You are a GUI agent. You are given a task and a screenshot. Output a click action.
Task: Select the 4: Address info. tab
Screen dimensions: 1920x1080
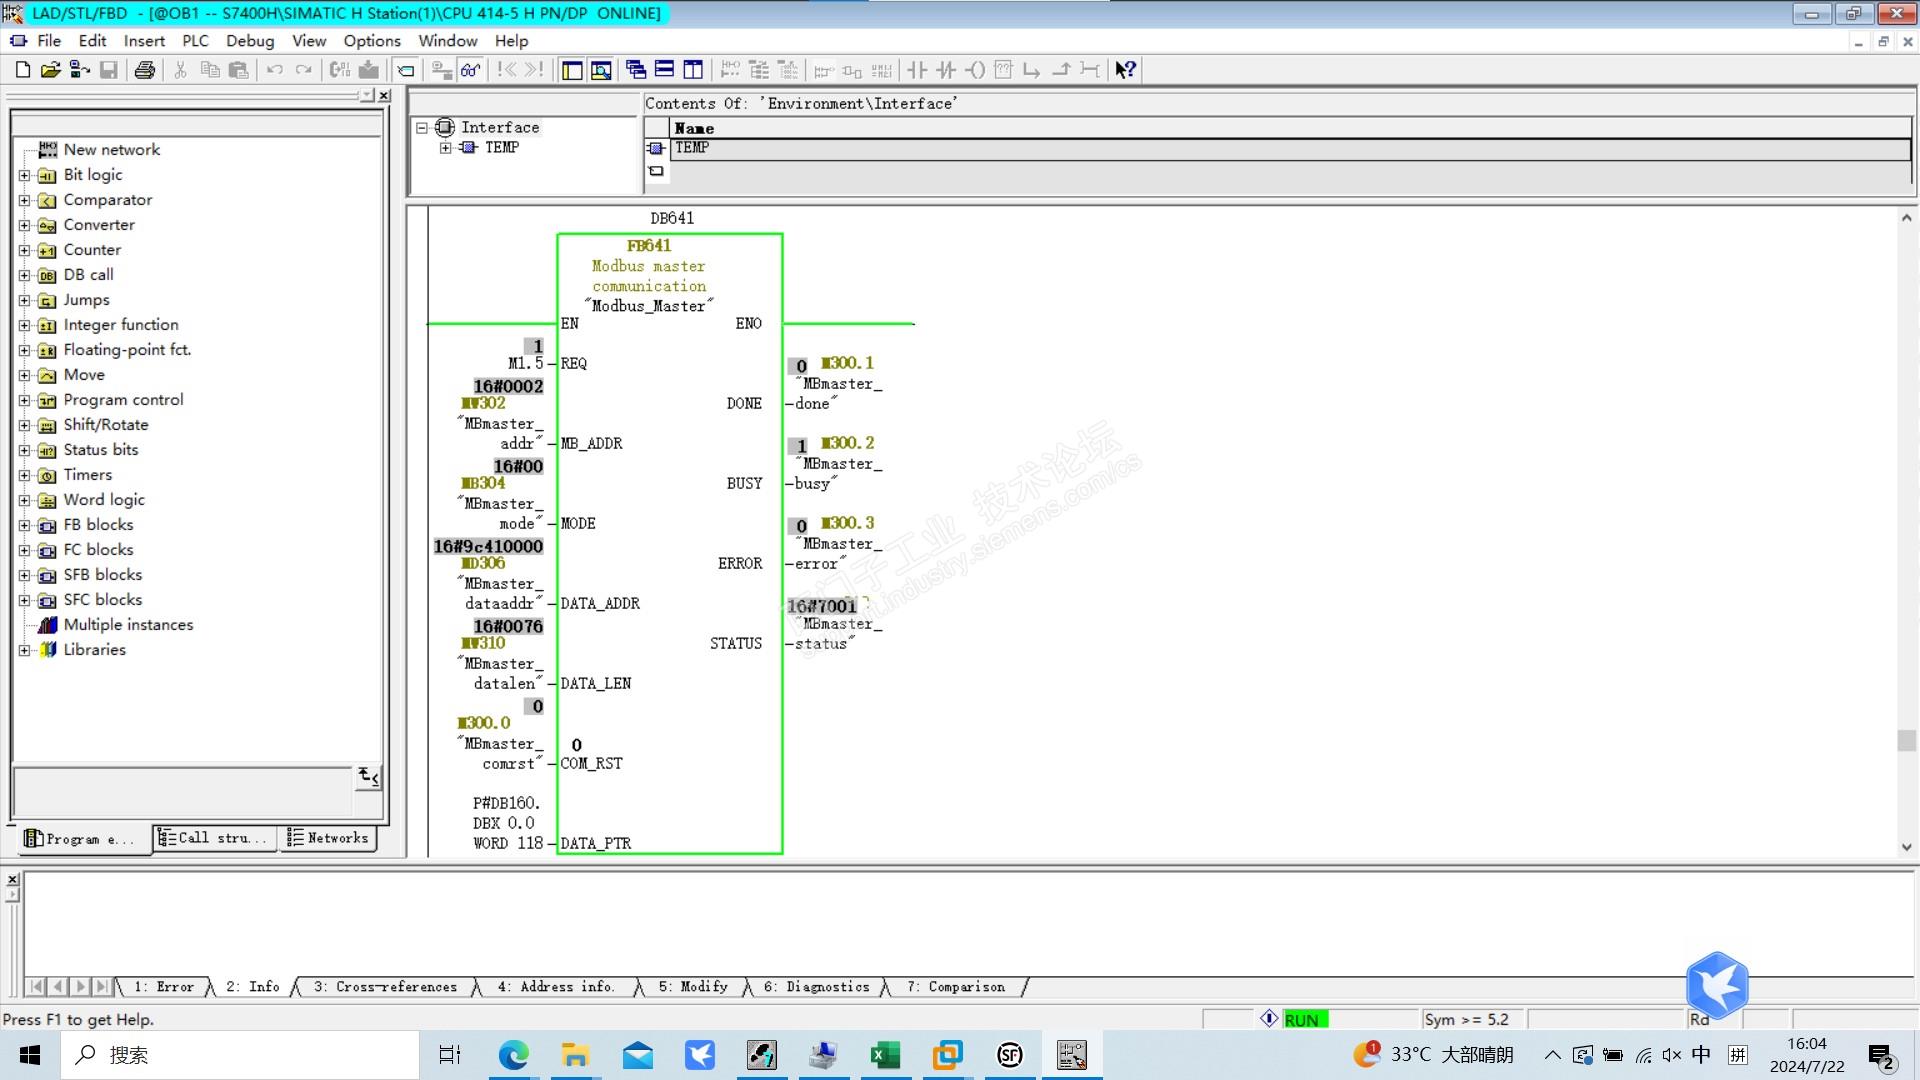tap(555, 987)
